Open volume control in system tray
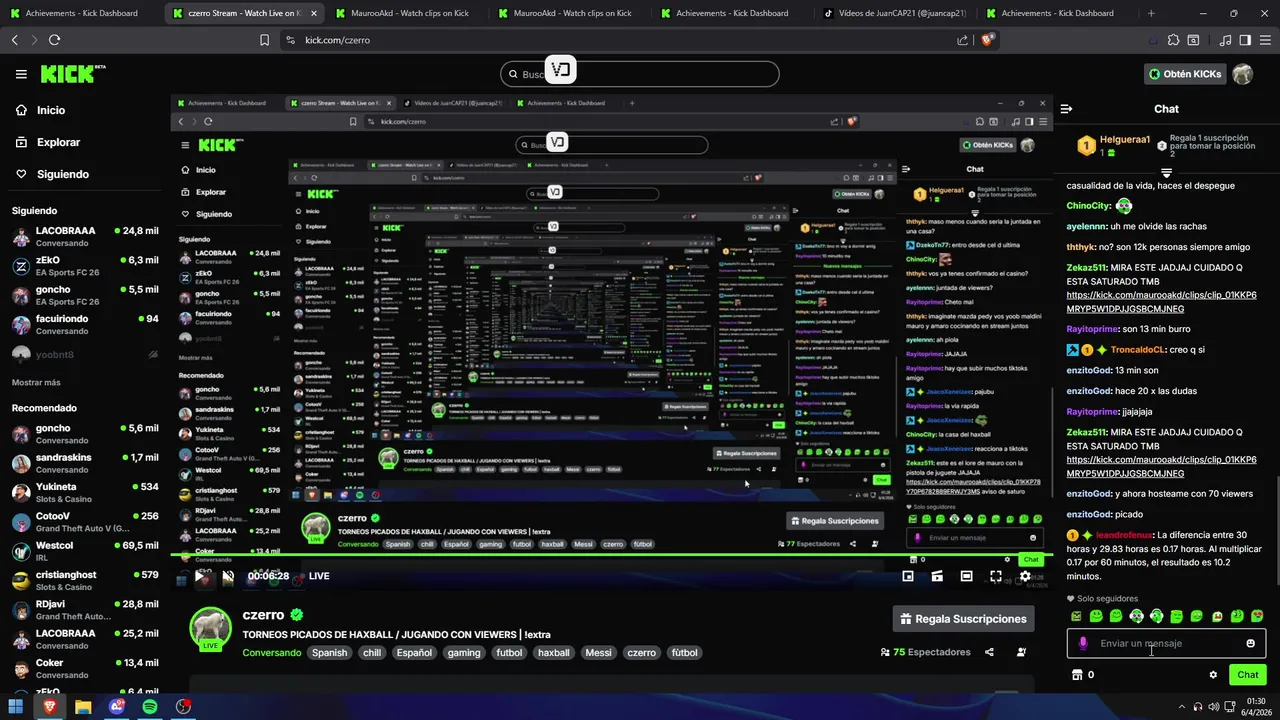 [1213, 706]
